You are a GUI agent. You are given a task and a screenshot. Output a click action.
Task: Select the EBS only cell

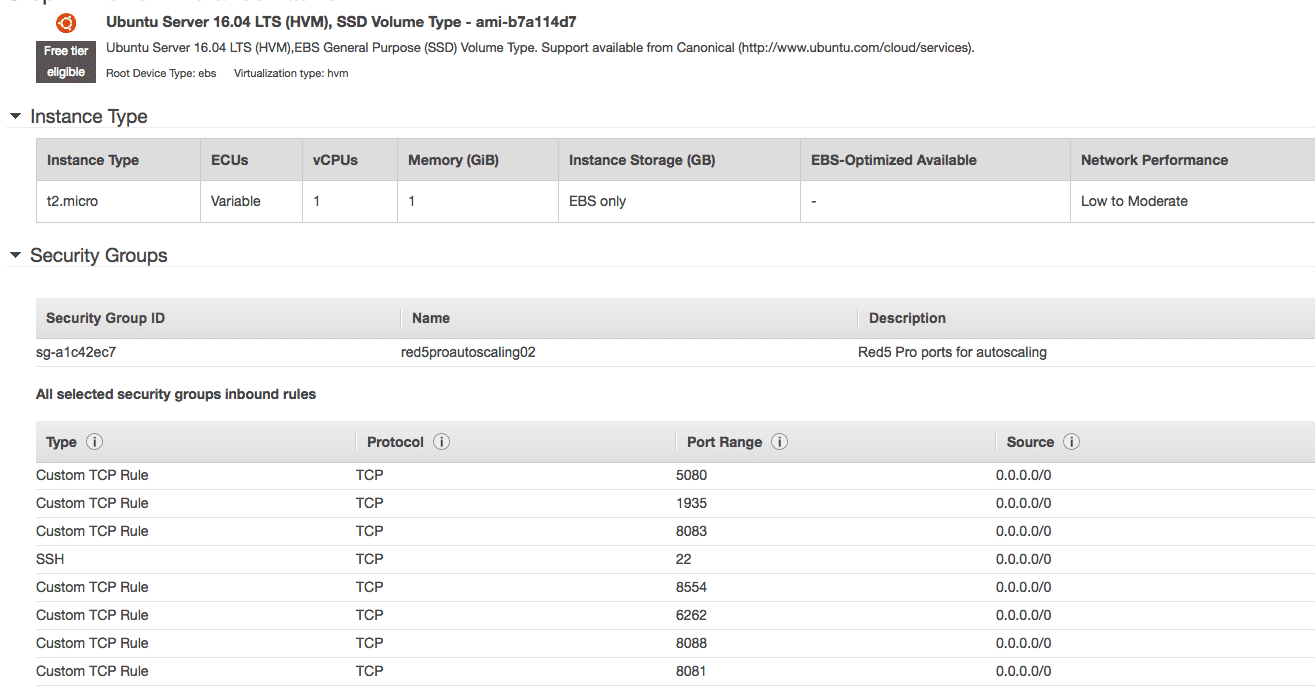(x=597, y=201)
